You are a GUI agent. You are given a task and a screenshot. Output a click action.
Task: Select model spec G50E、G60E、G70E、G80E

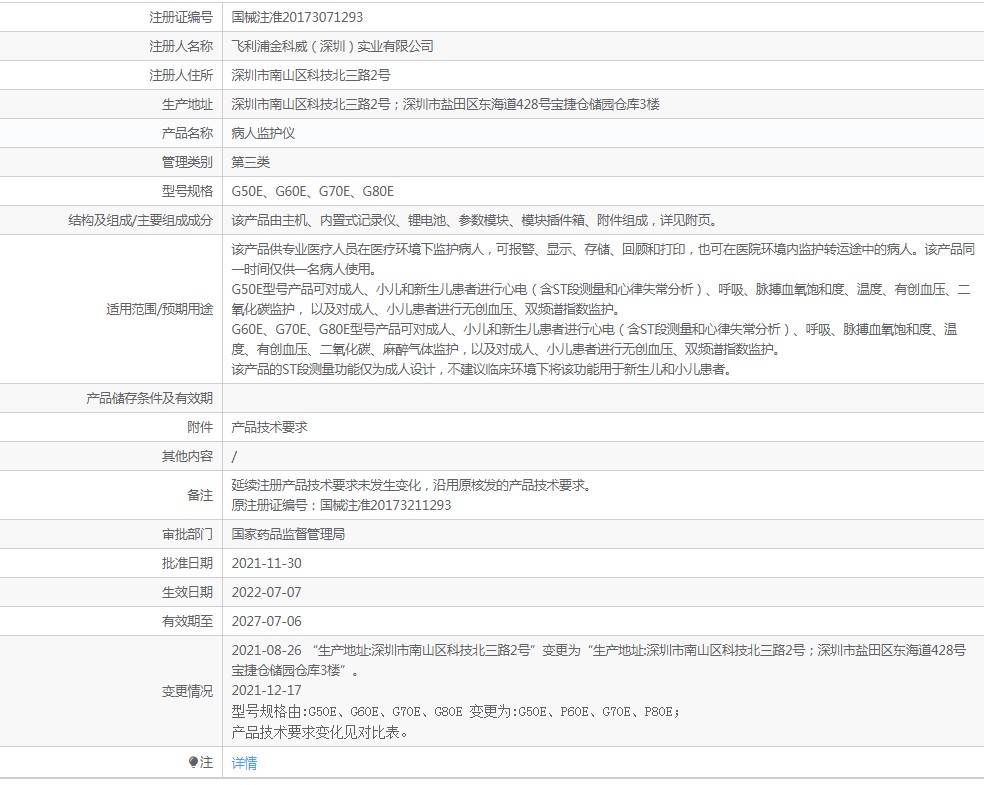[313, 191]
